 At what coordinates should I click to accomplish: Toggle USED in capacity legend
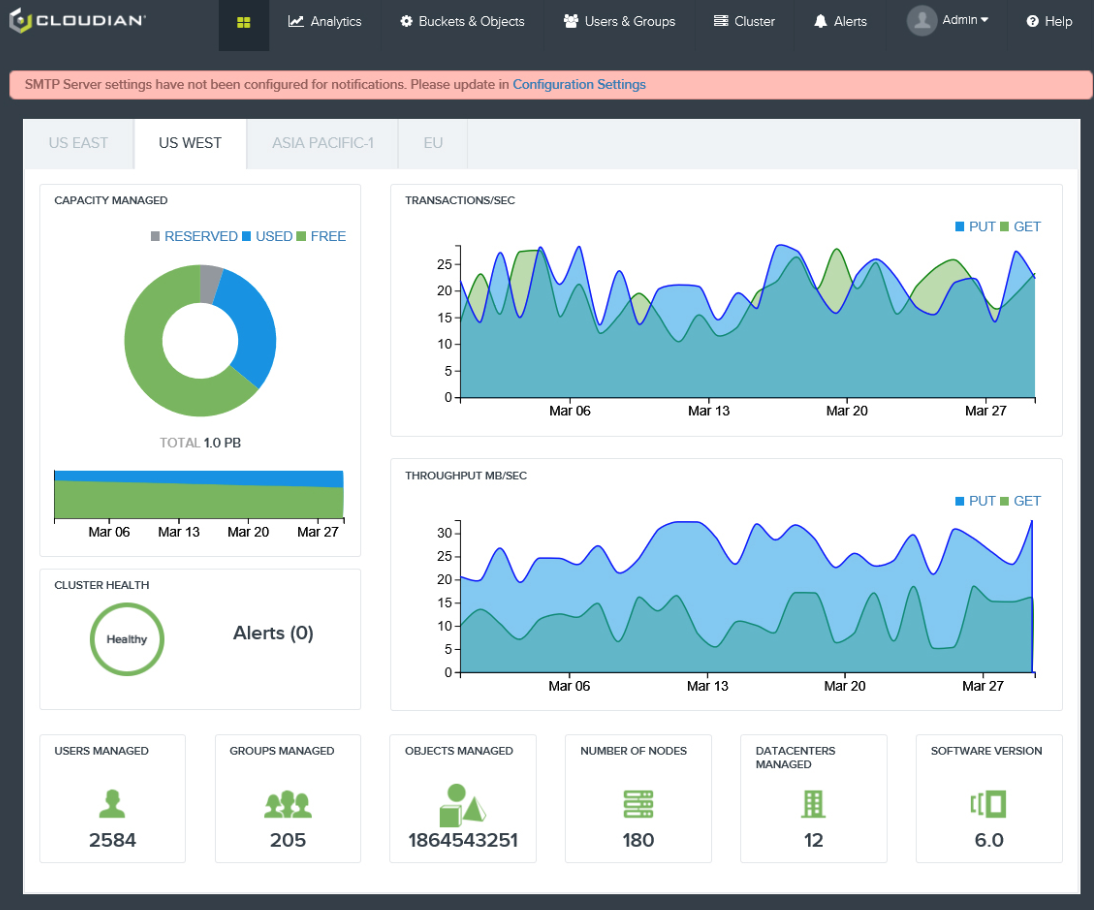pos(267,237)
